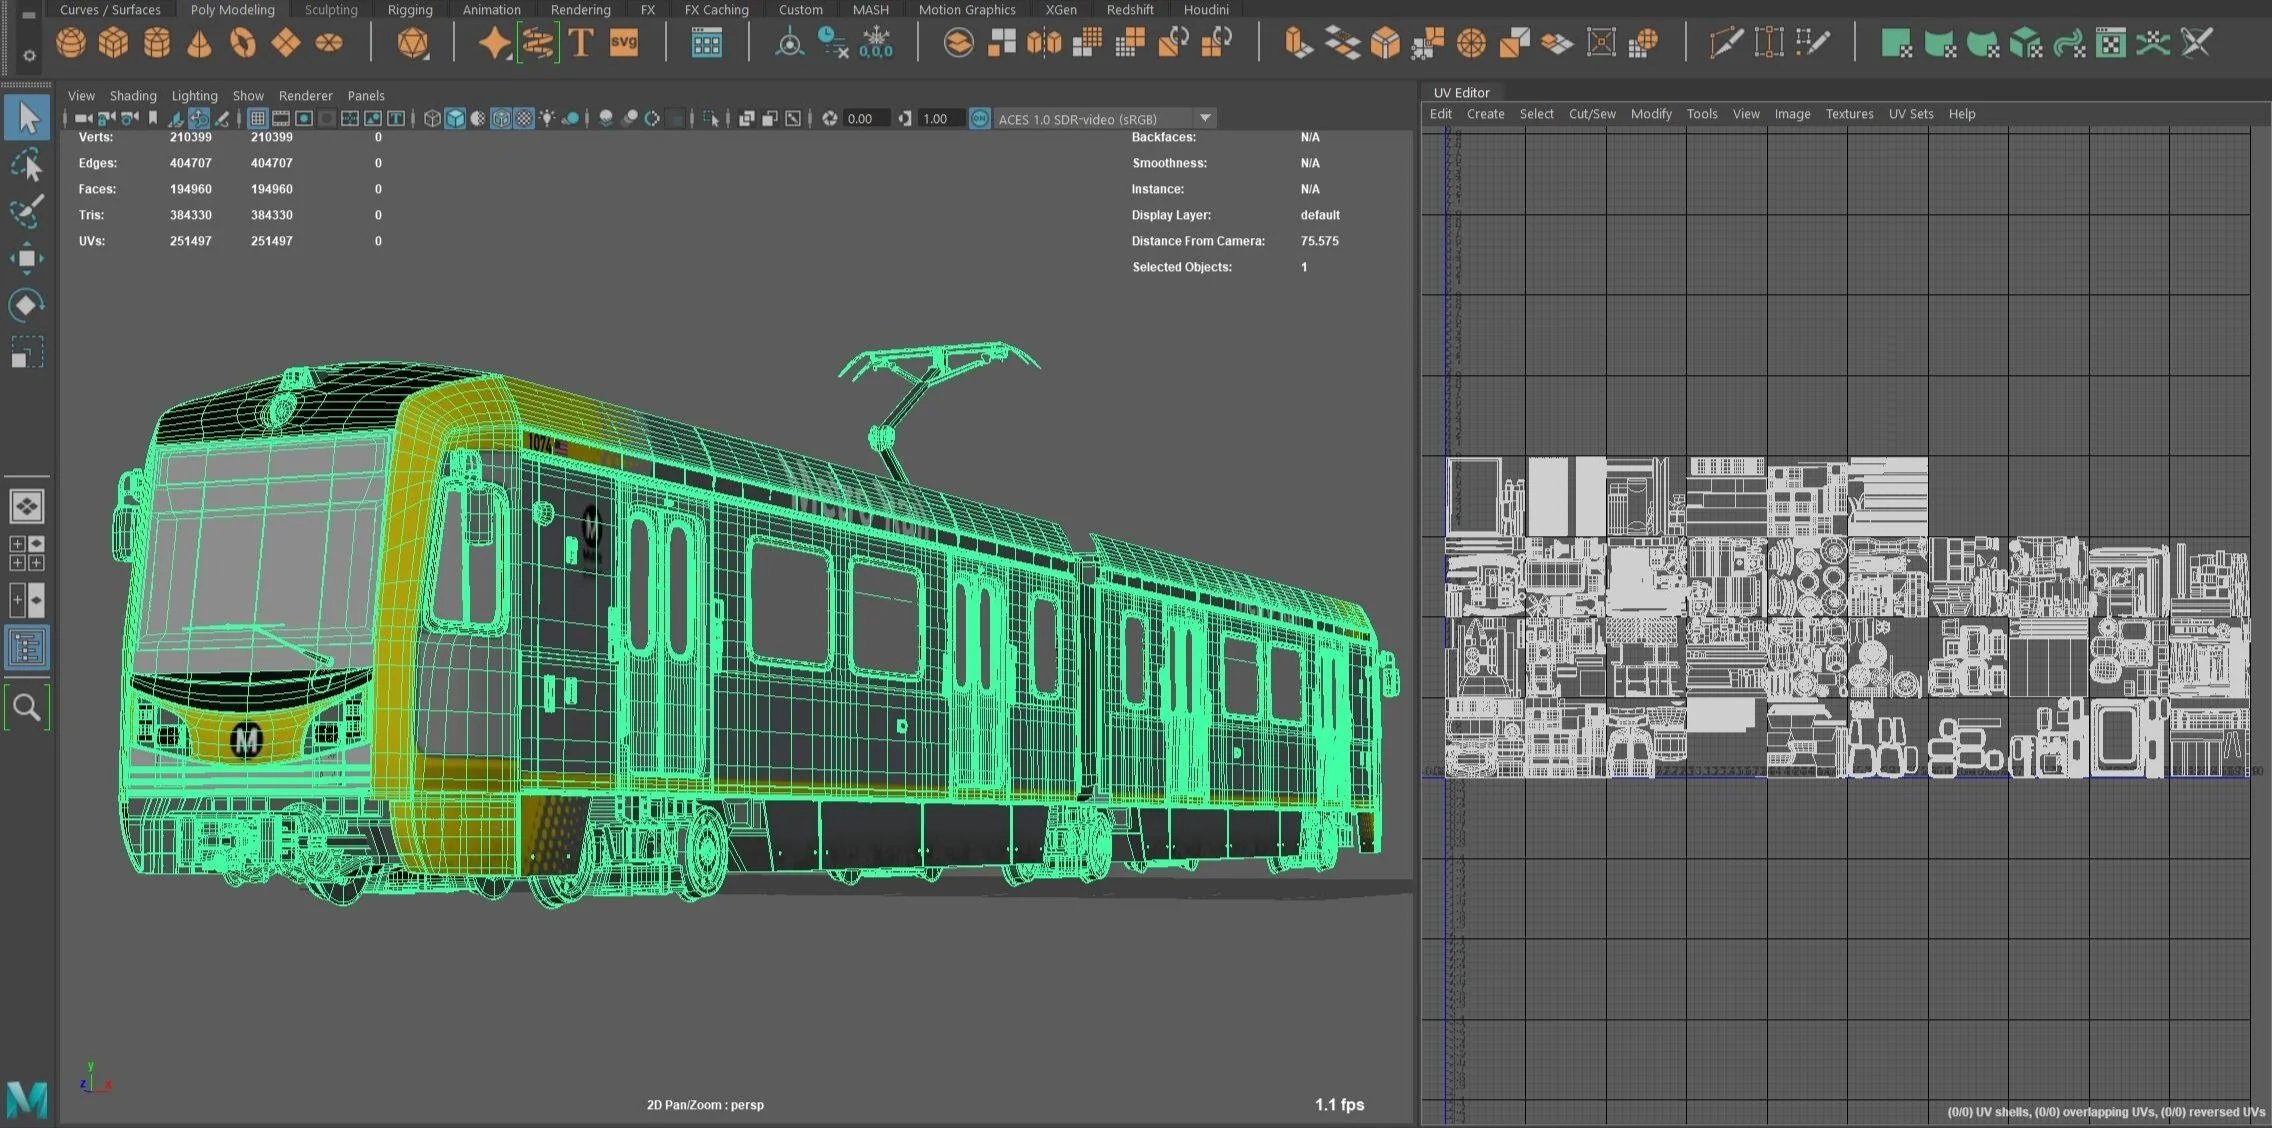2272x1128 pixels.
Task: Click the polygon cone shelf icon
Action: click(x=199, y=43)
